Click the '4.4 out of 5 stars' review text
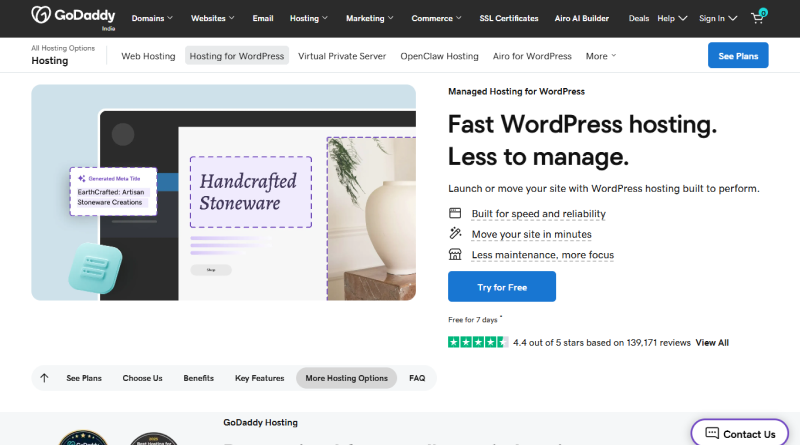This screenshot has width=800, height=445. [602, 343]
